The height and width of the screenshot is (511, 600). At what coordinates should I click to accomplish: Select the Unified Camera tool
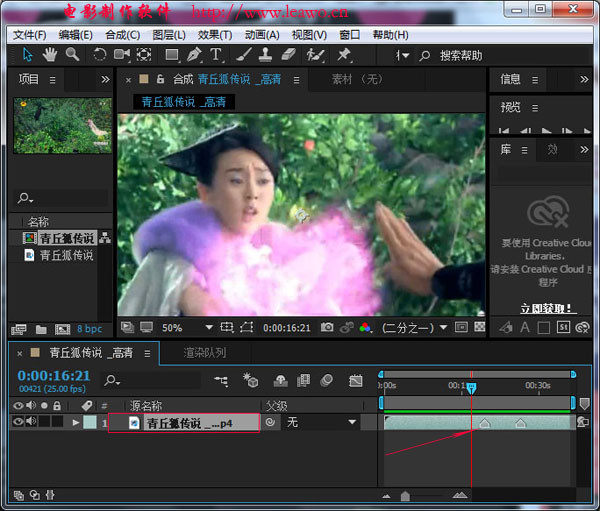pyautogui.click(x=122, y=55)
